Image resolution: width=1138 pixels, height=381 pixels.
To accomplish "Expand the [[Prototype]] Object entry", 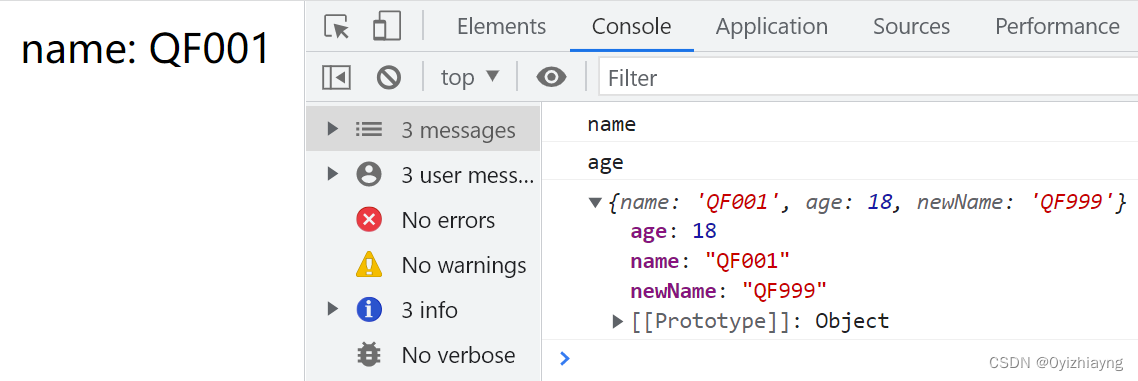I will [751, 321].
